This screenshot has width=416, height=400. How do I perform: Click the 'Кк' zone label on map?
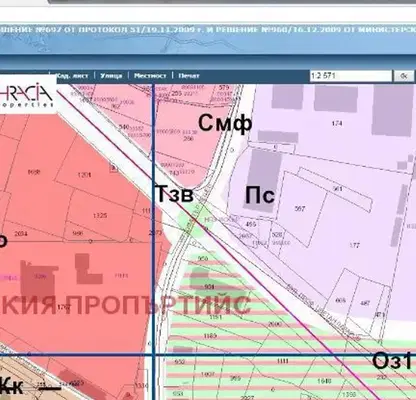click(13, 387)
